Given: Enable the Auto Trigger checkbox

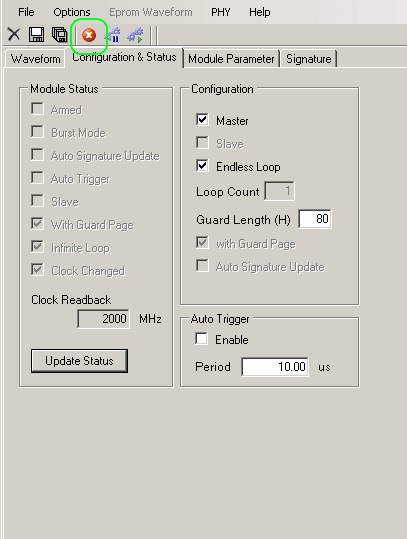Looking at the screenshot, I should click(x=201, y=339).
